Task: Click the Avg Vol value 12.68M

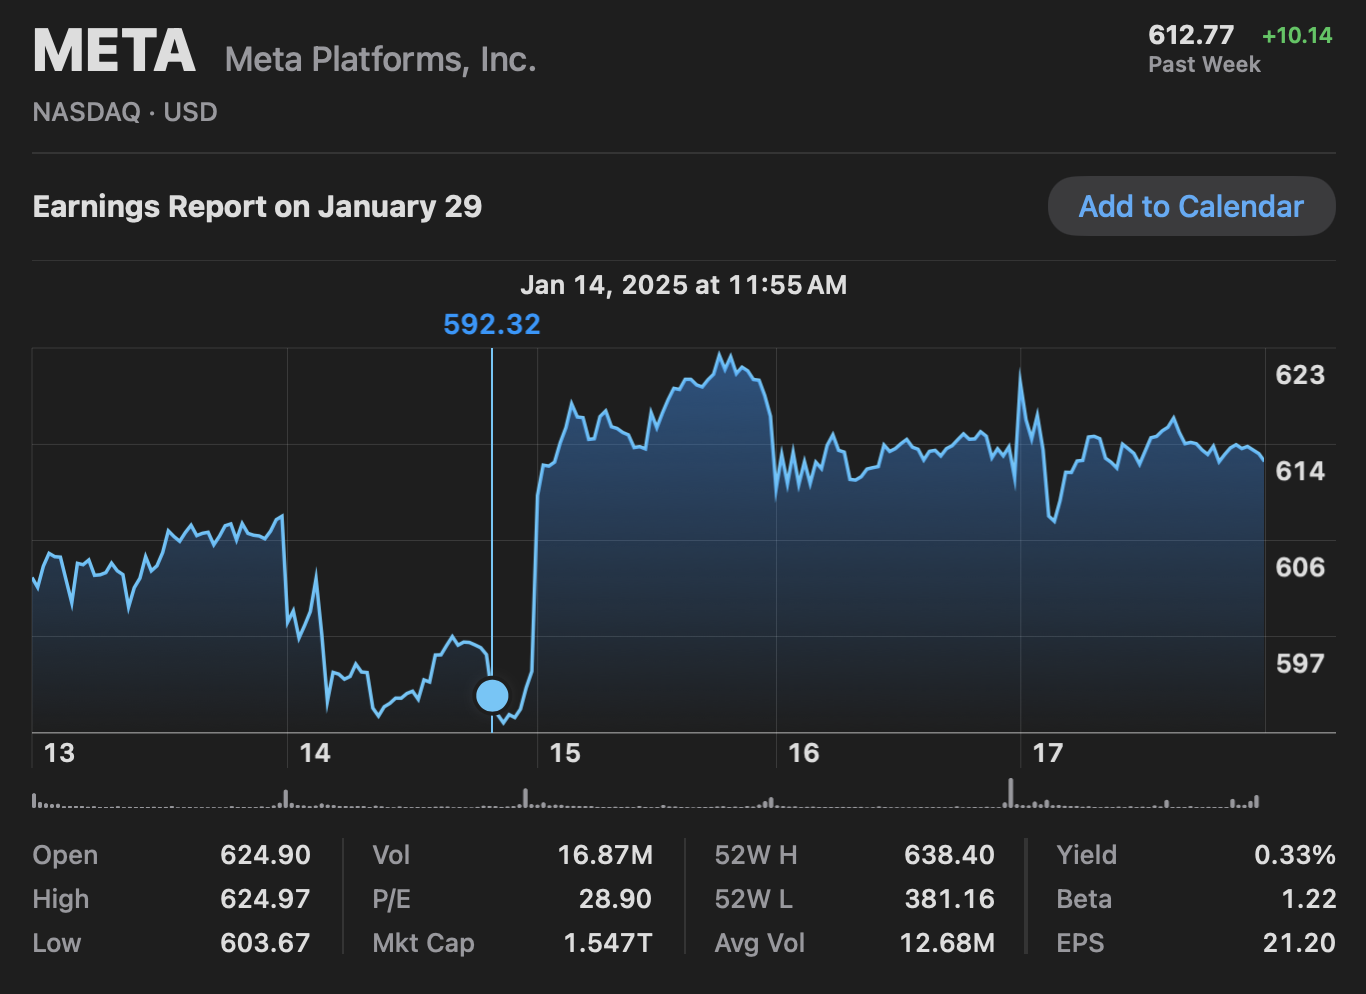Action: click(x=947, y=943)
